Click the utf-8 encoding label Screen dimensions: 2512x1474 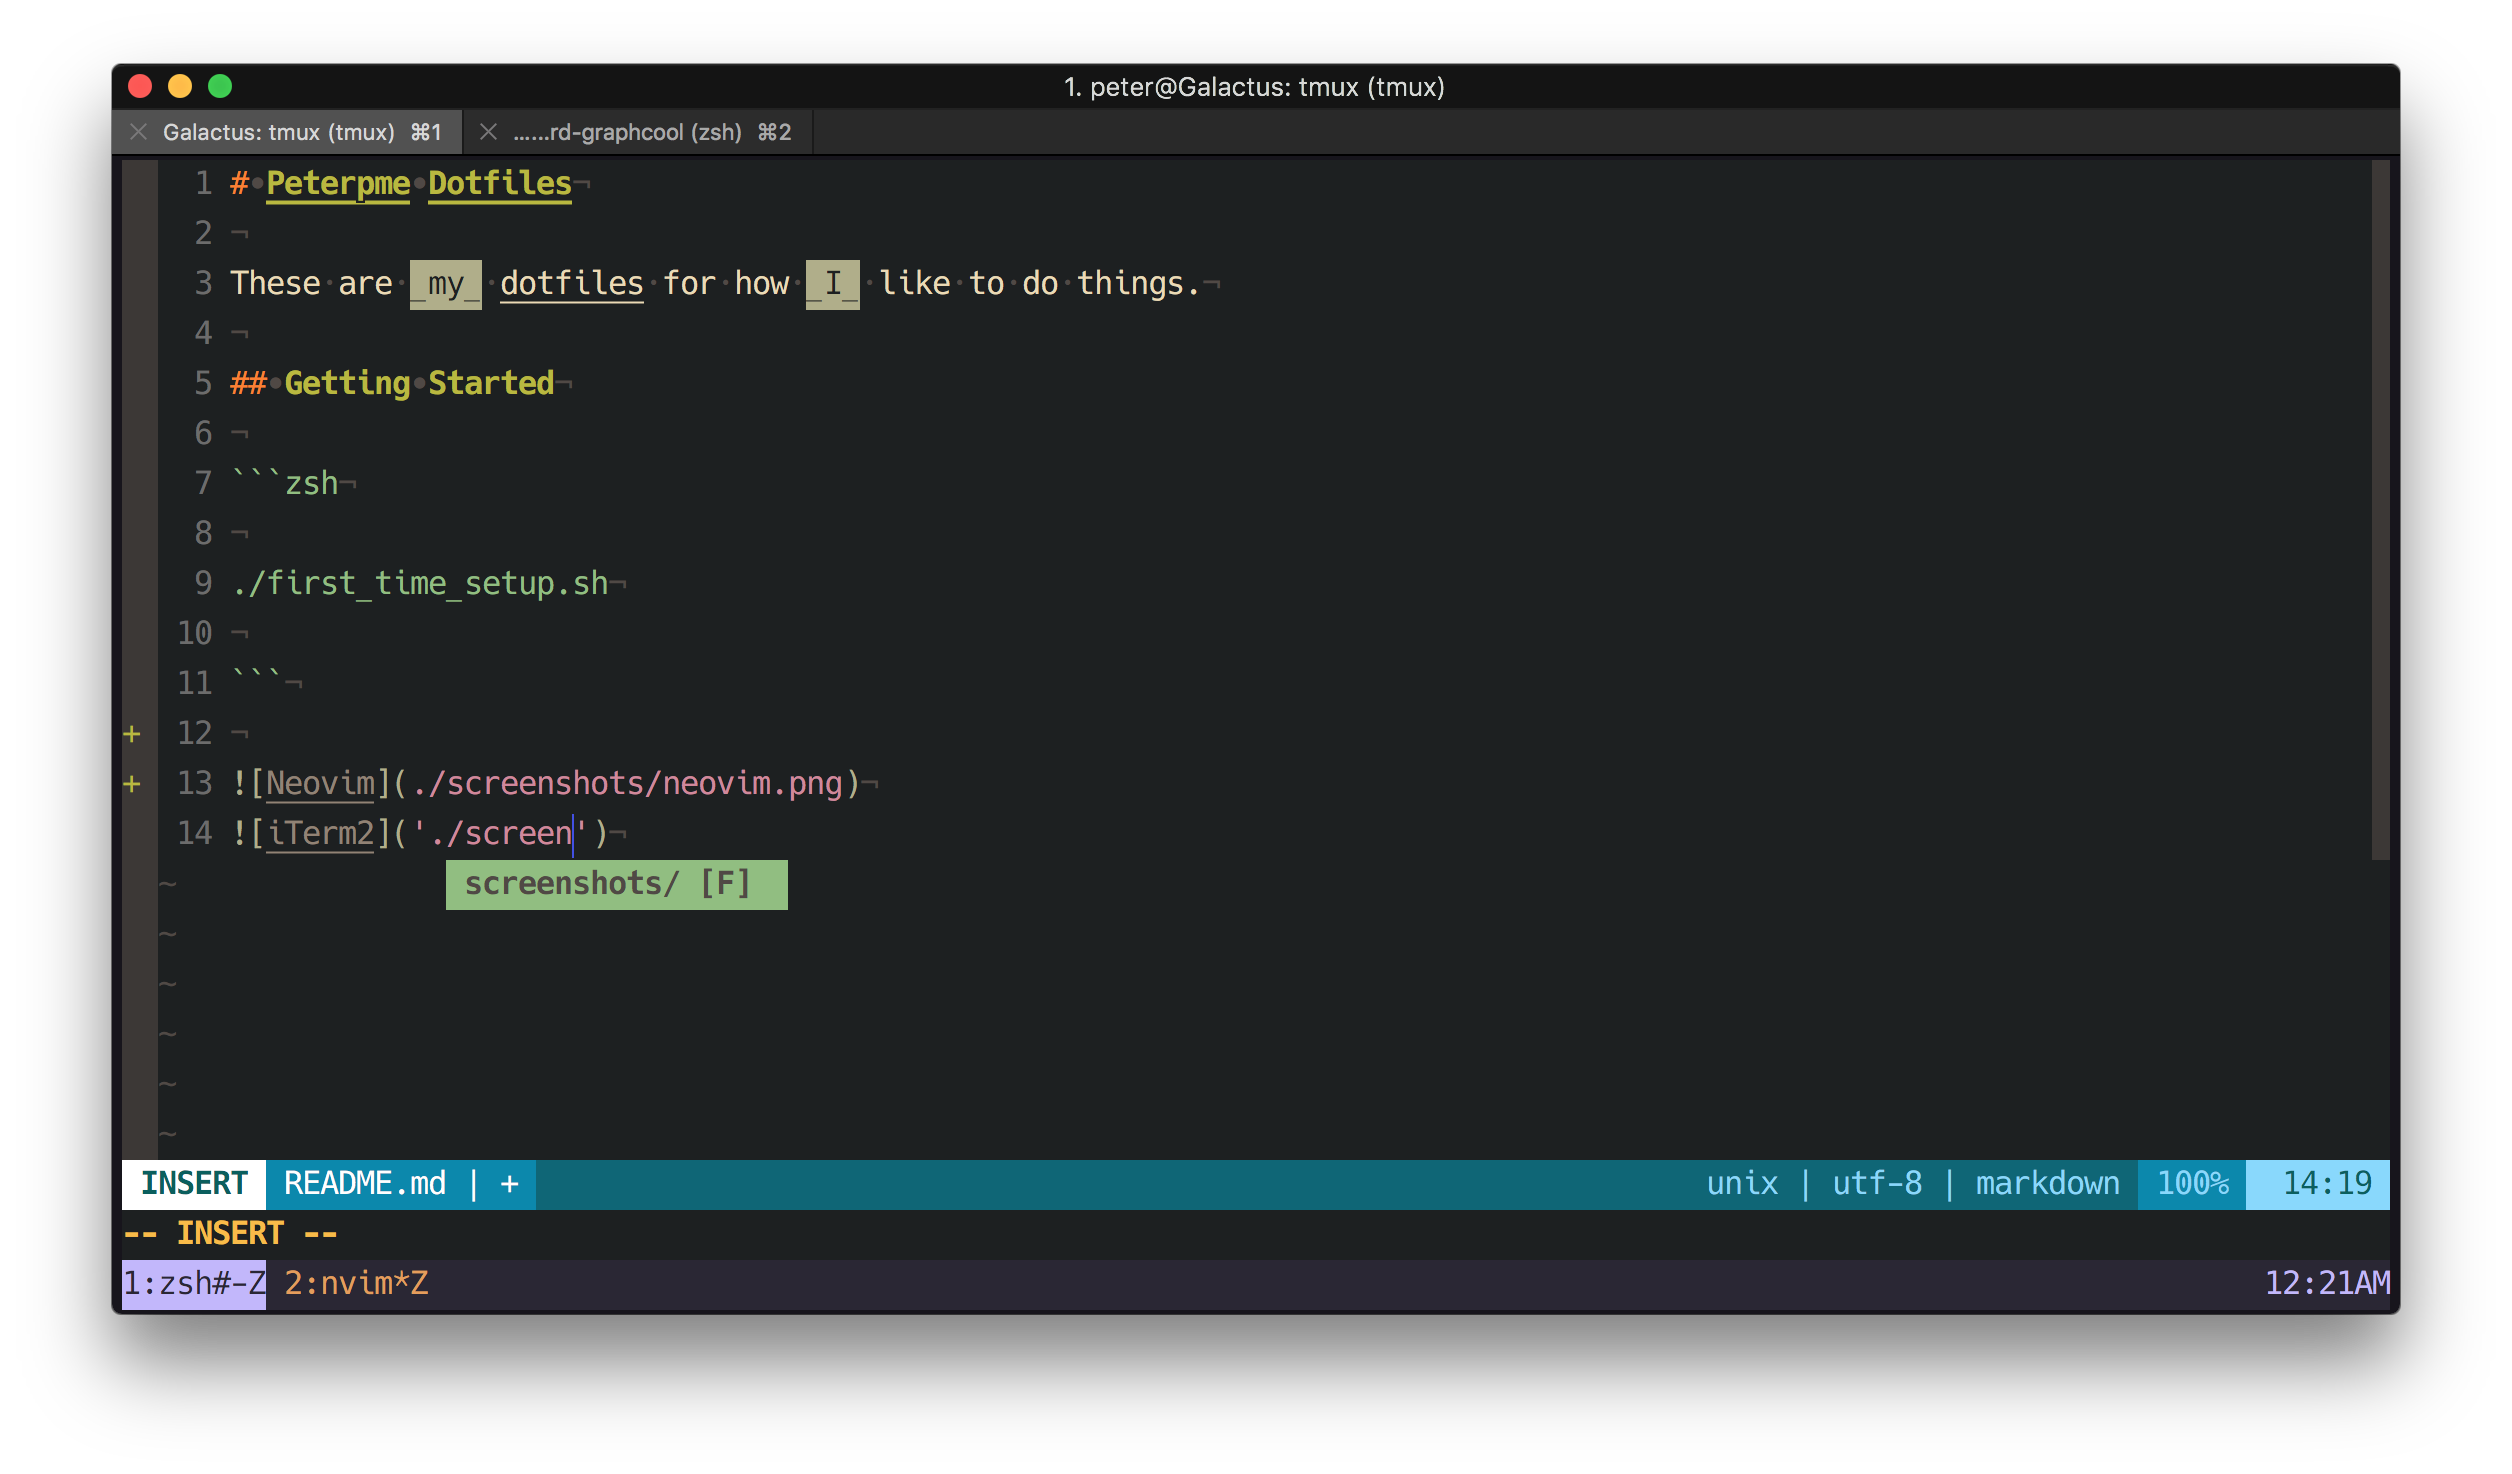[x=1876, y=1184]
